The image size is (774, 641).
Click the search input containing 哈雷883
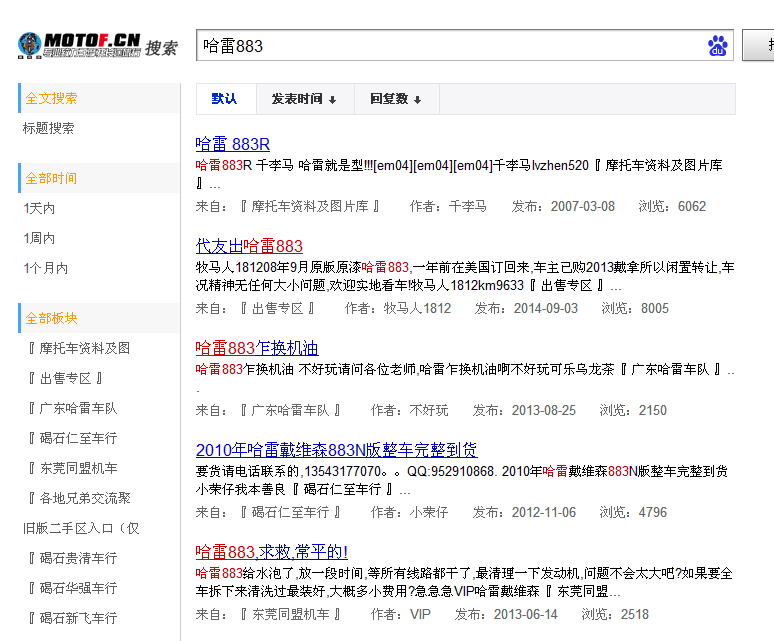tap(464, 45)
